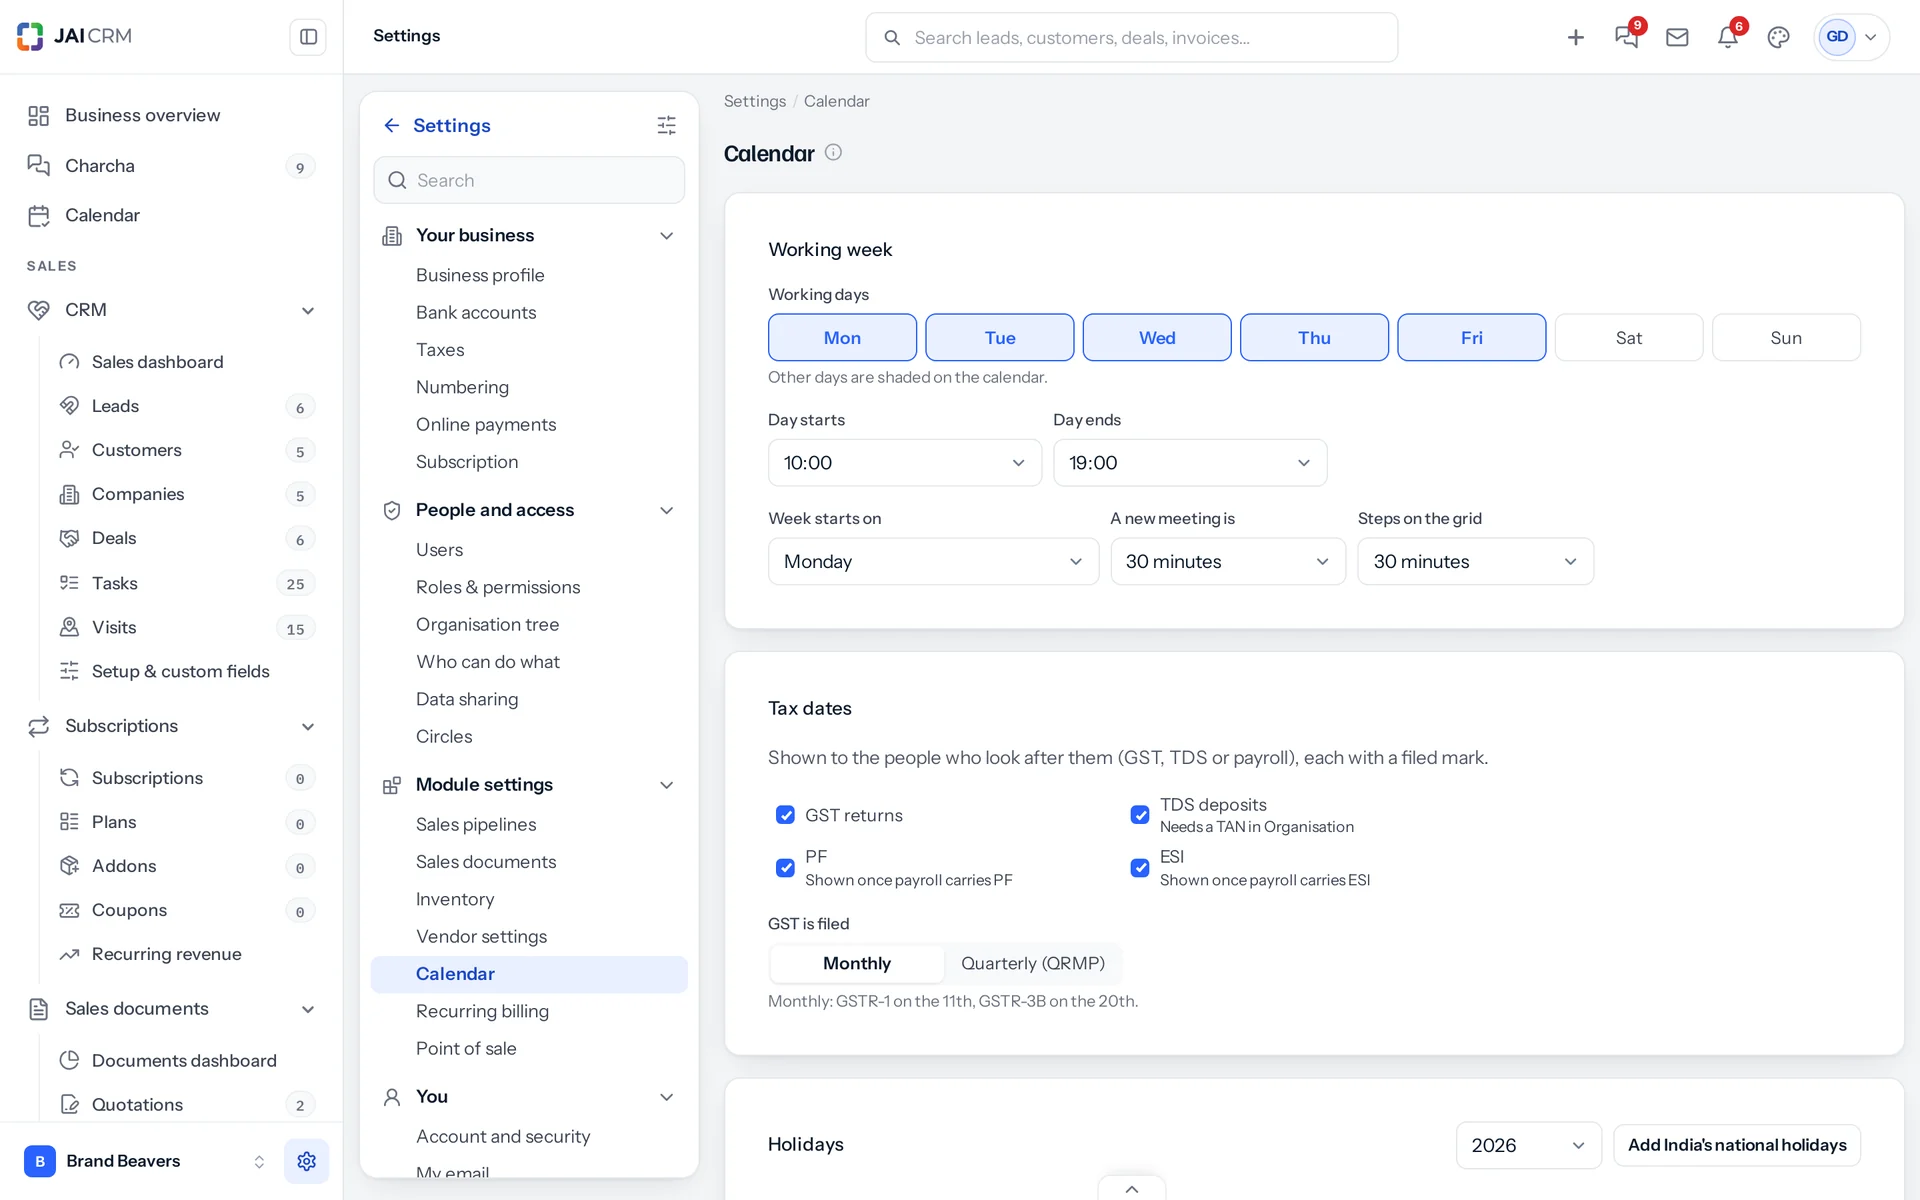Select Quarterly (QRMP) GST filing

pos(1032,963)
